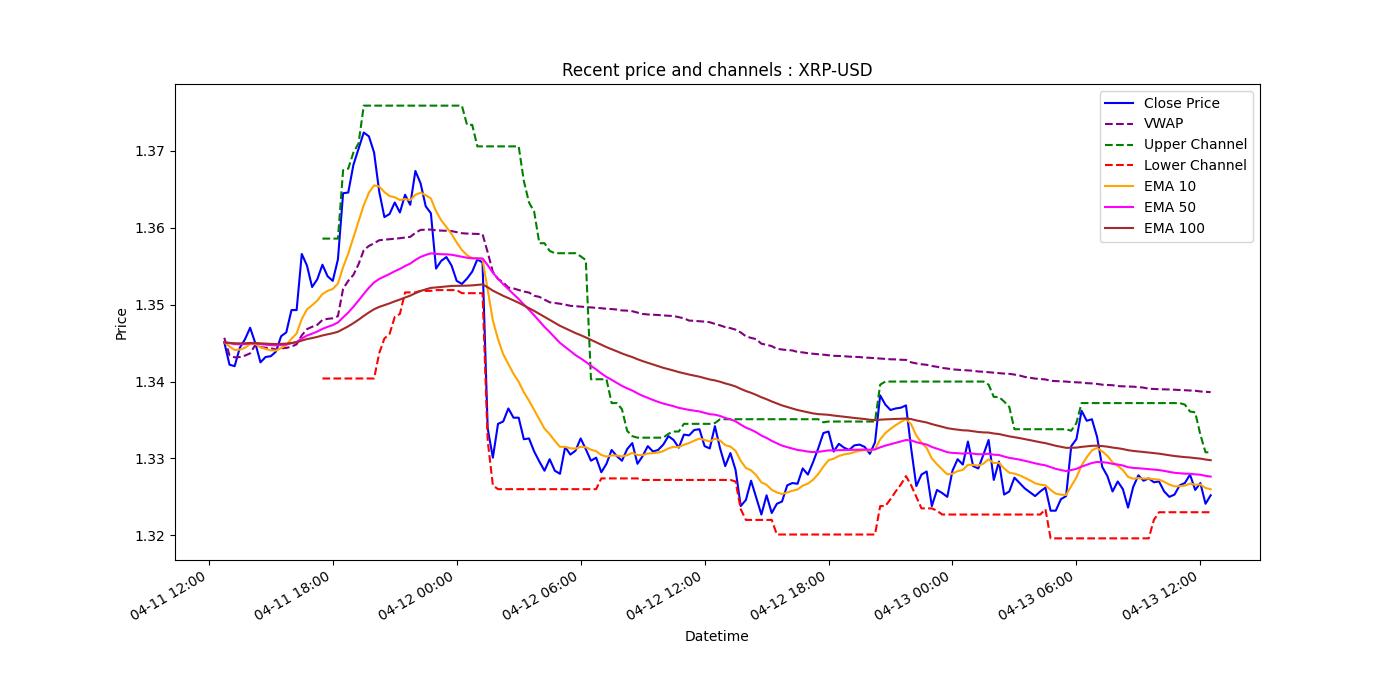Click the green dashed Upper Channel legend sample
The height and width of the screenshot is (700, 1400).
pos(1120,145)
